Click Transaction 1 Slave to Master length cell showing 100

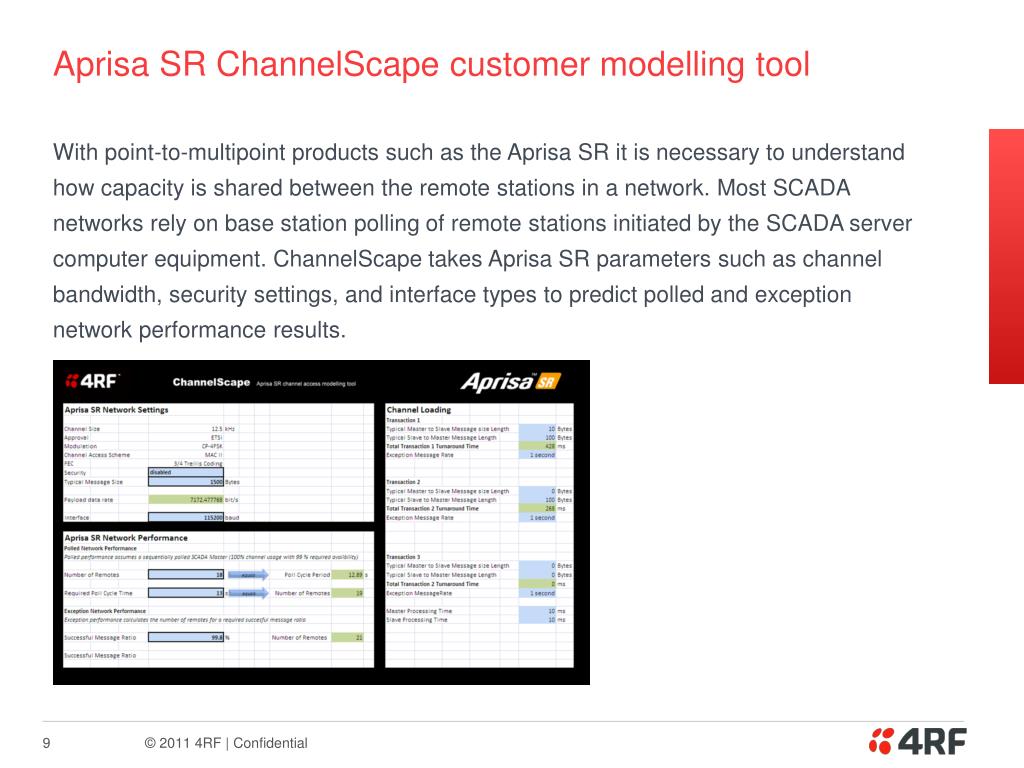point(537,438)
